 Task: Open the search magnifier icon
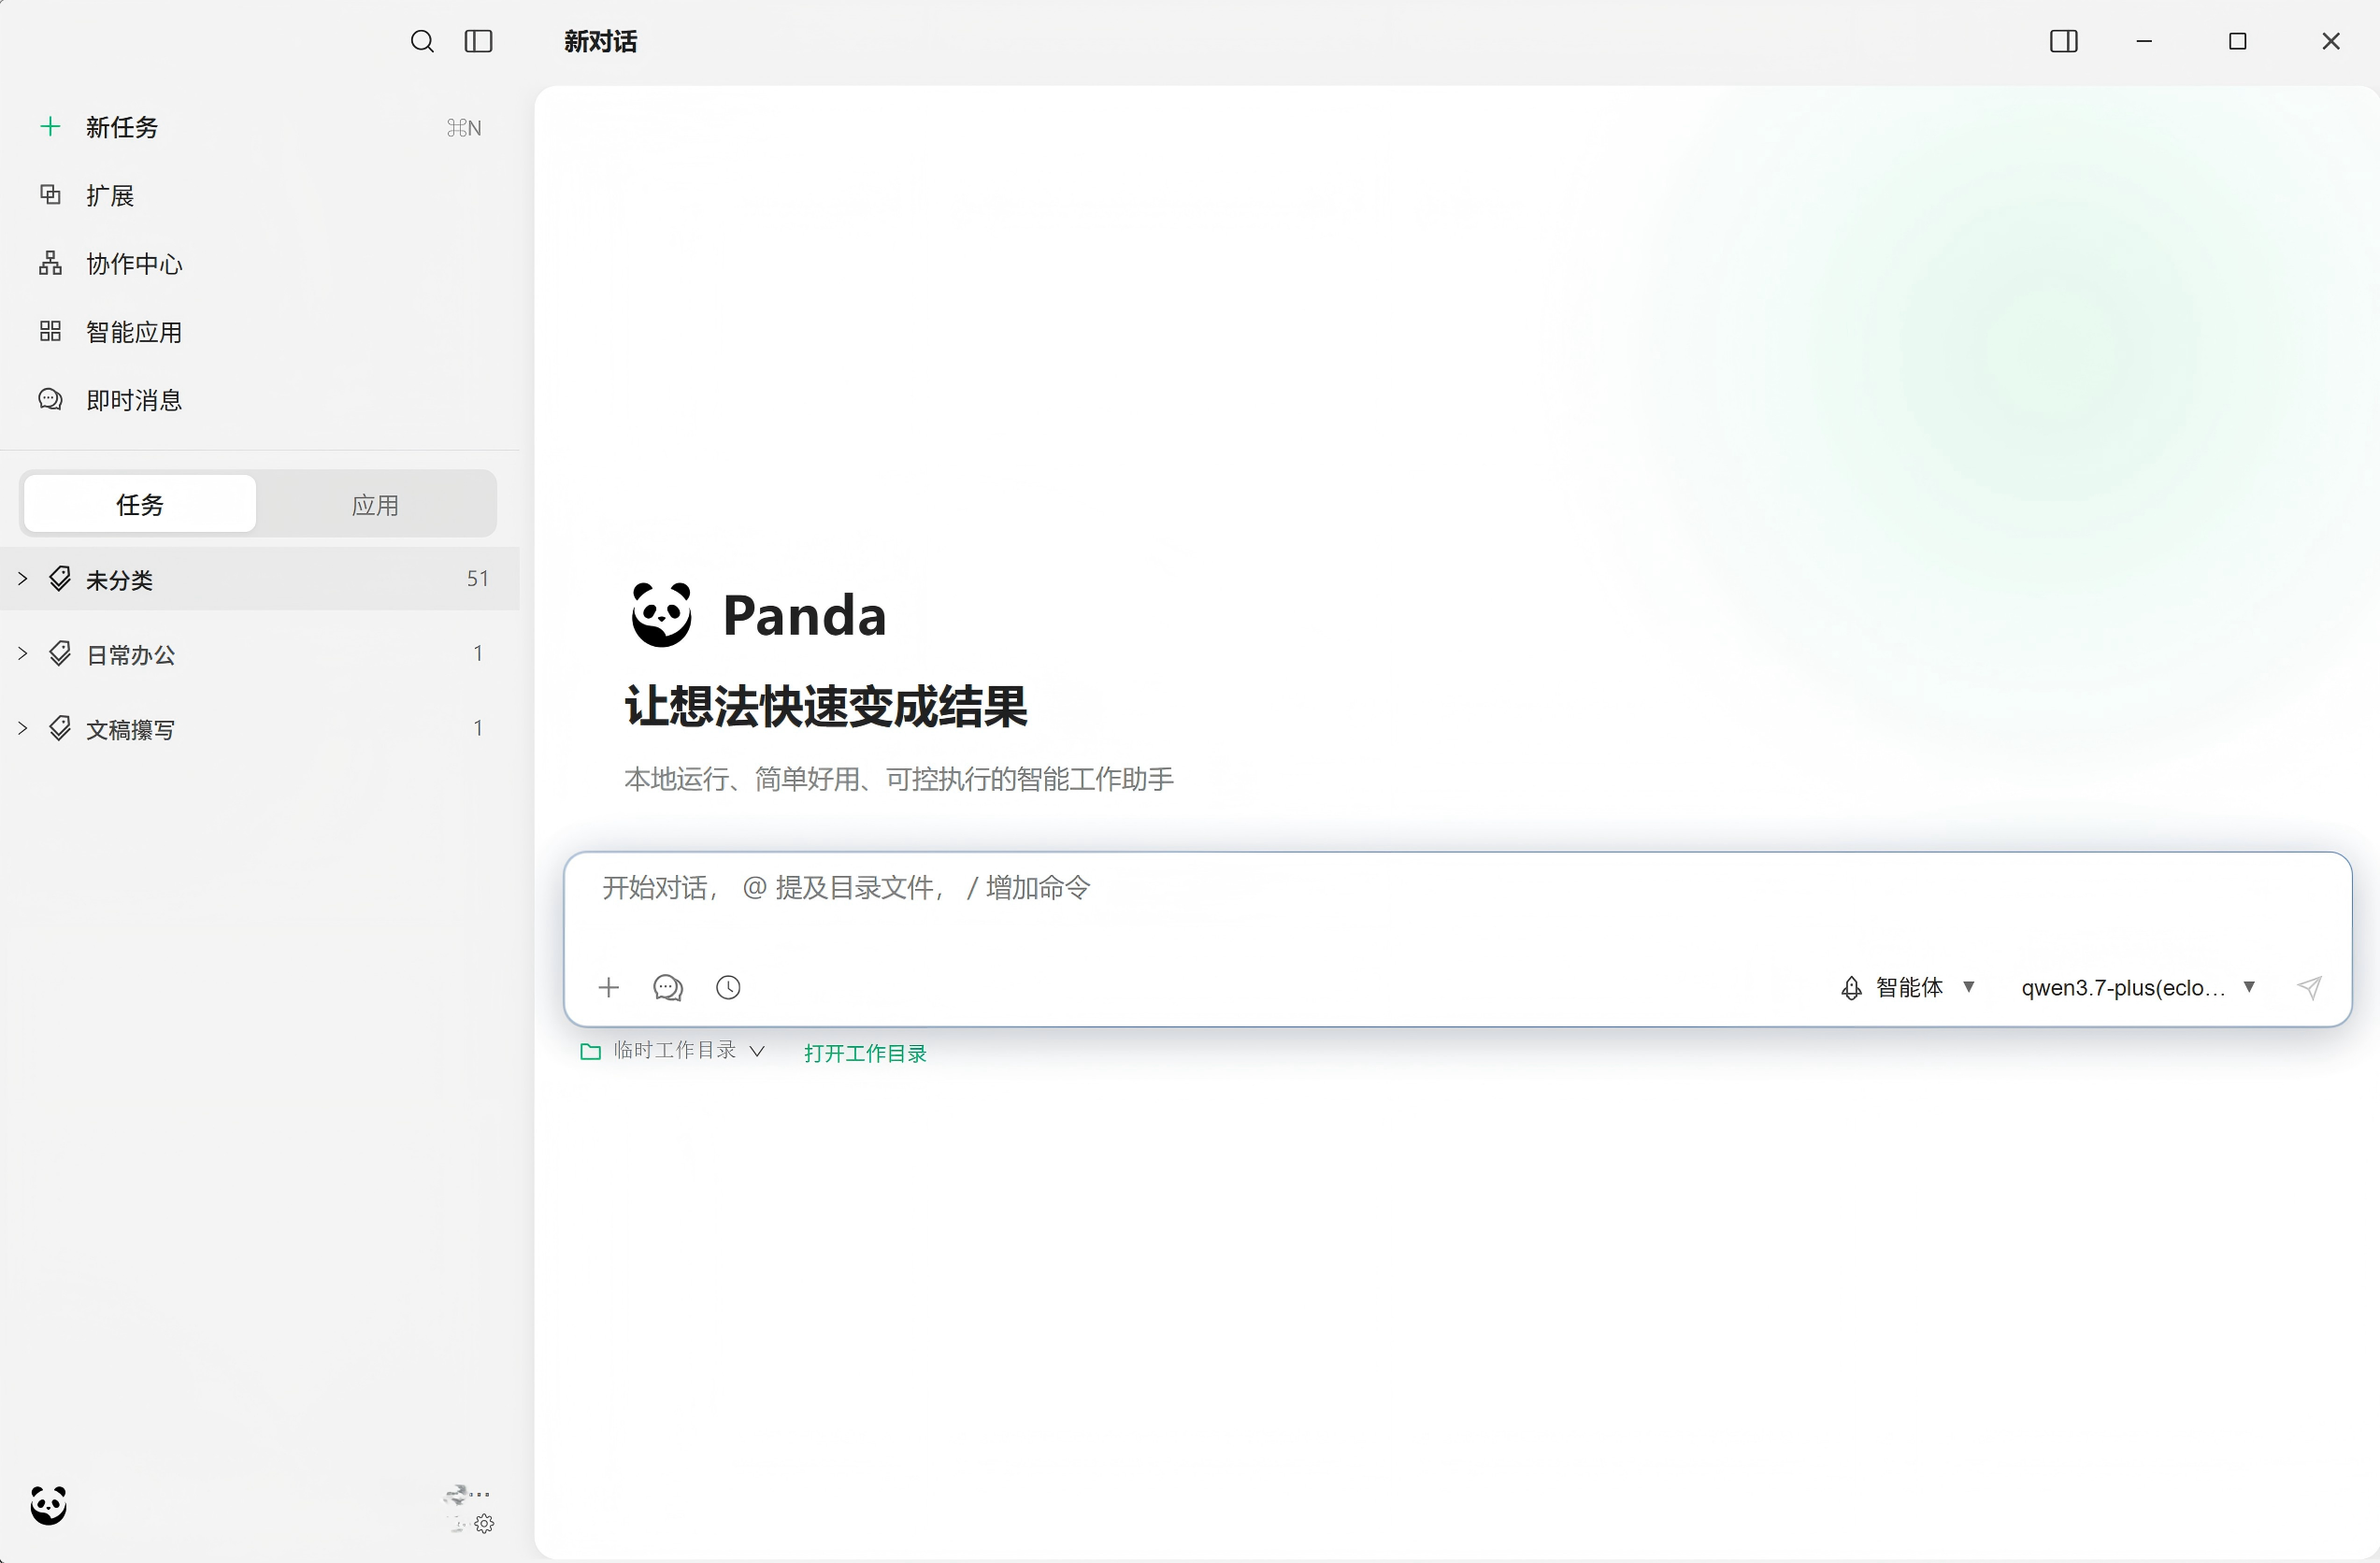pos(422,41)
